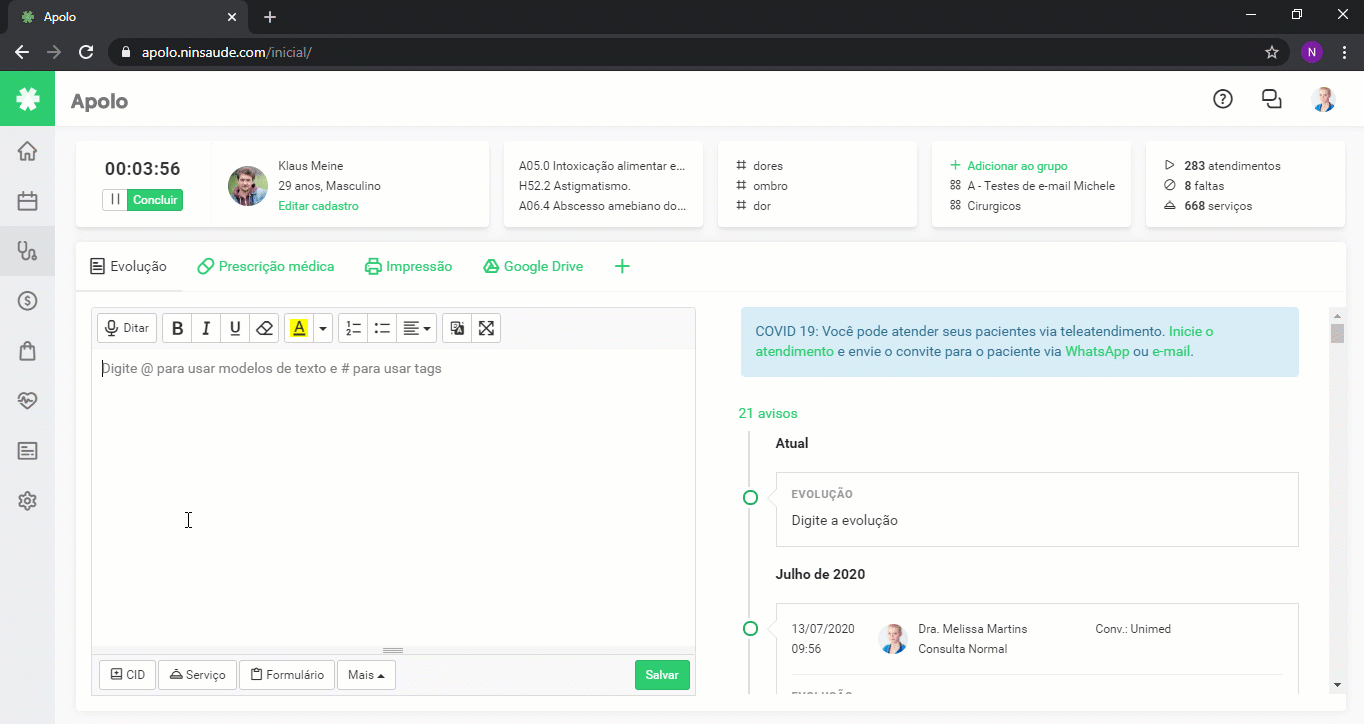Bookmark page with star icon
The image size is (1364, 724).
coord(1272,52)
